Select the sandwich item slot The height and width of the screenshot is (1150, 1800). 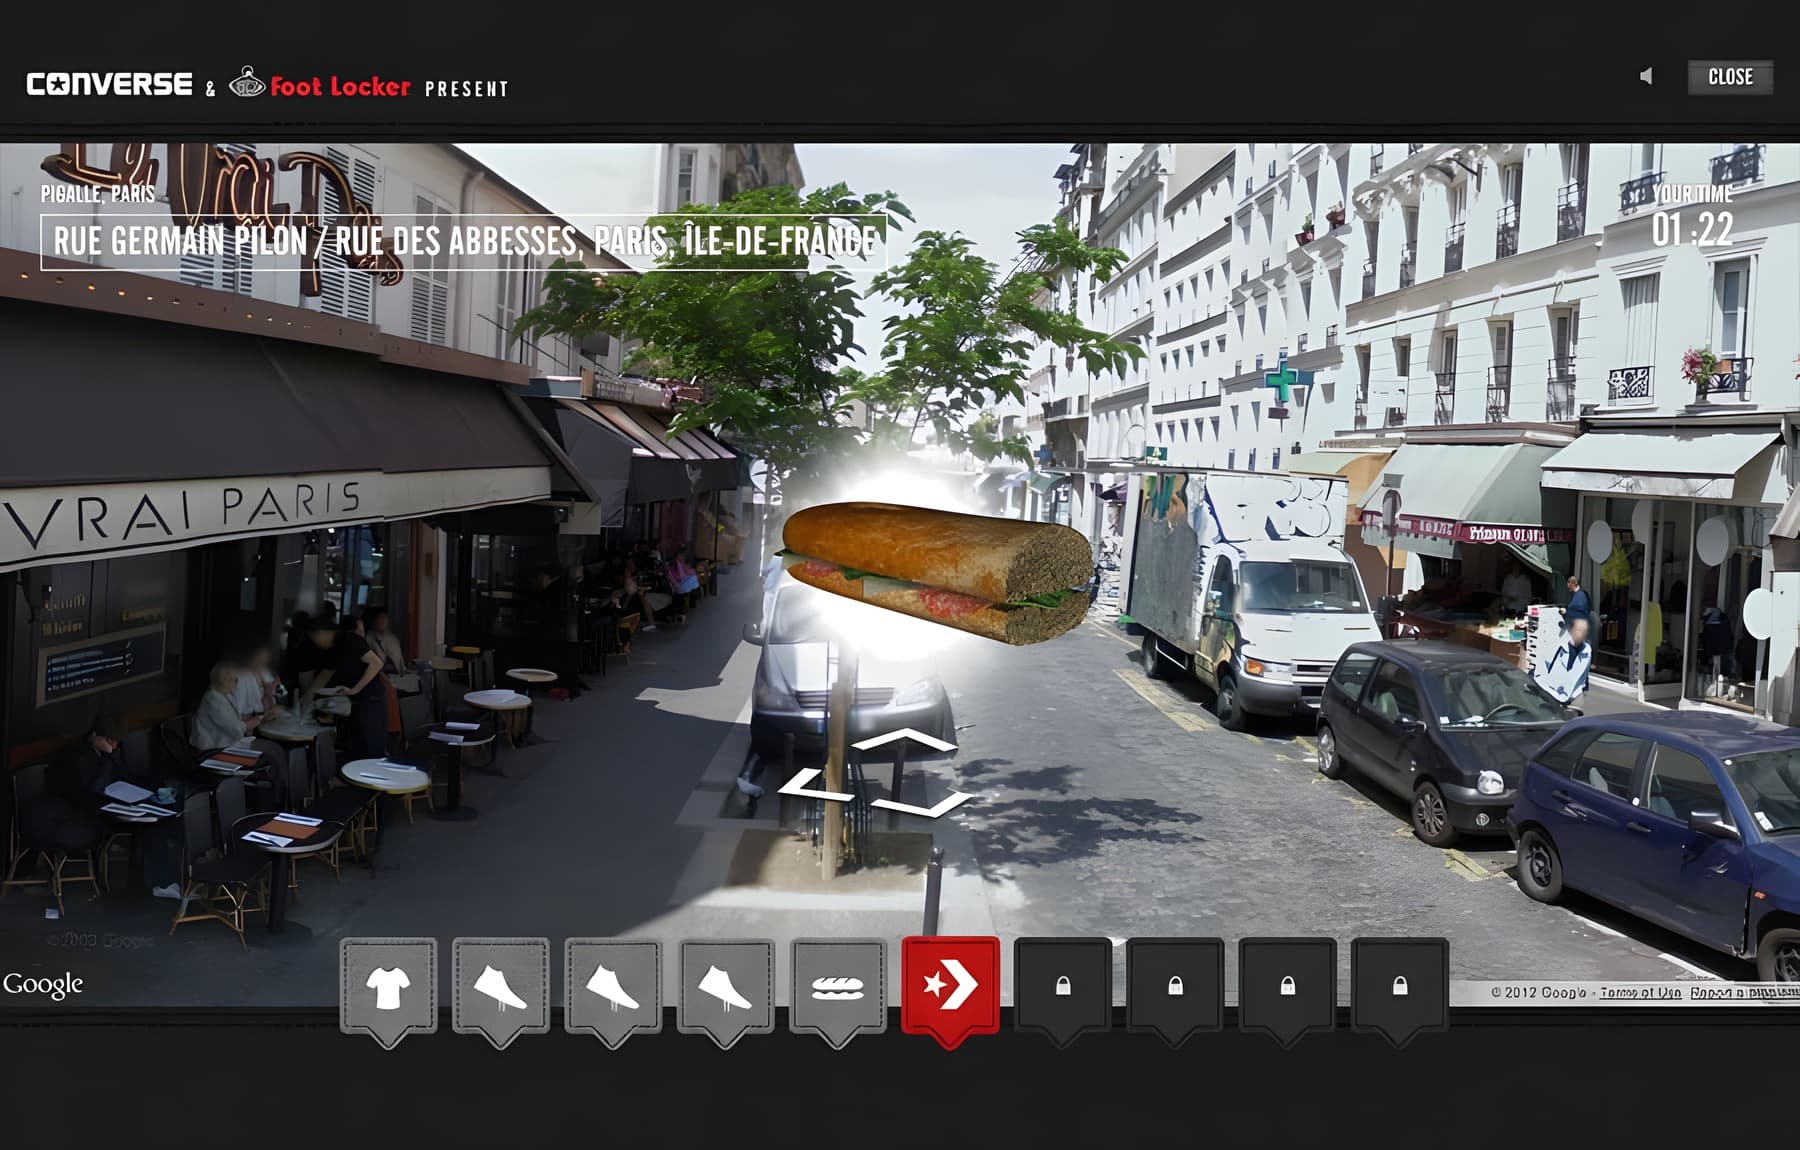click(x=837, y=988)
